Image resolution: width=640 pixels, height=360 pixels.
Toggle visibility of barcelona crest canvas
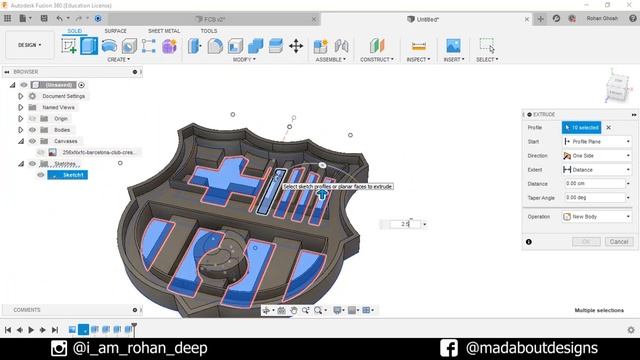coord(40,152)
